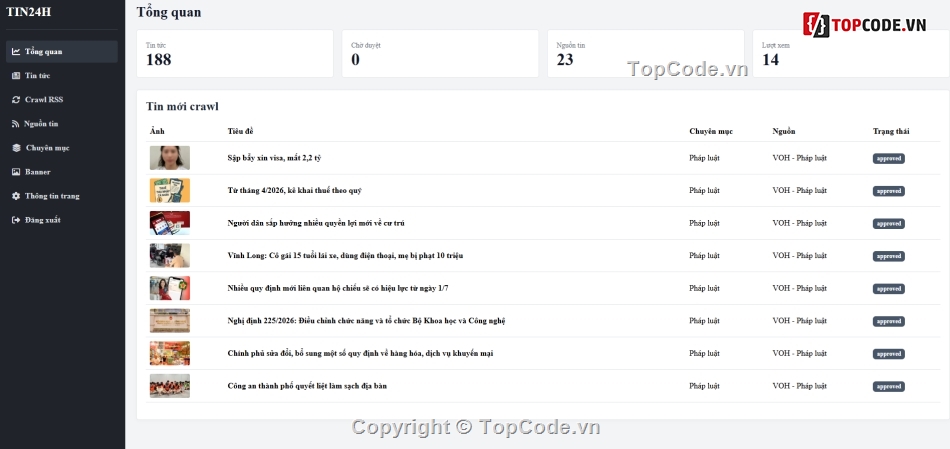Click title 'Nghị định 225/2026: Điều chỉnh chức năng'
The height and width of the screenshot is (449, 950).
point(367,321)
